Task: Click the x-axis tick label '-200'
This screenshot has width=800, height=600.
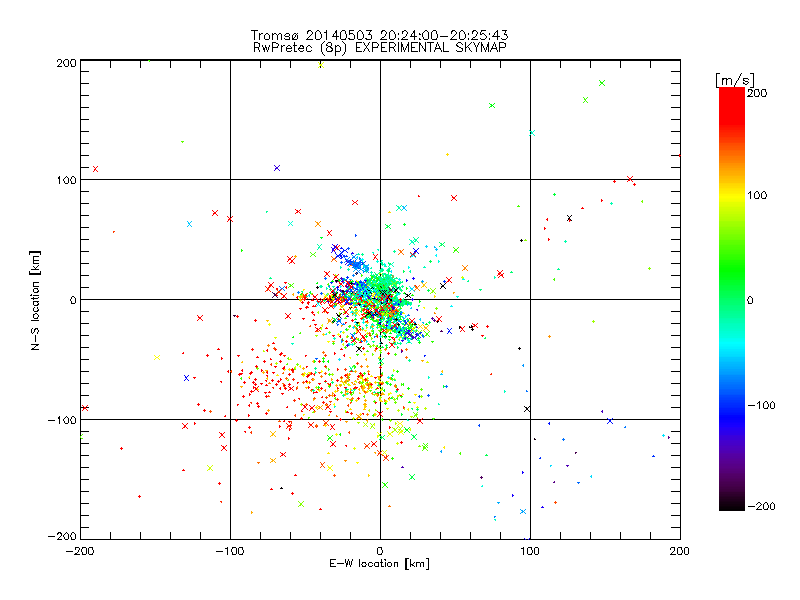Action: point(80,551)
